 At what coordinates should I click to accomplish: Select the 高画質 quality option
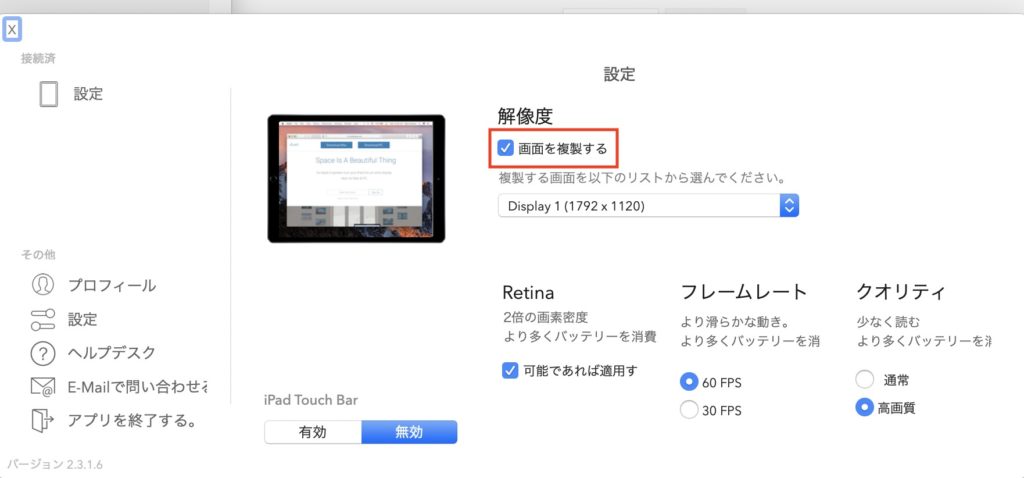tap(865, 408)
